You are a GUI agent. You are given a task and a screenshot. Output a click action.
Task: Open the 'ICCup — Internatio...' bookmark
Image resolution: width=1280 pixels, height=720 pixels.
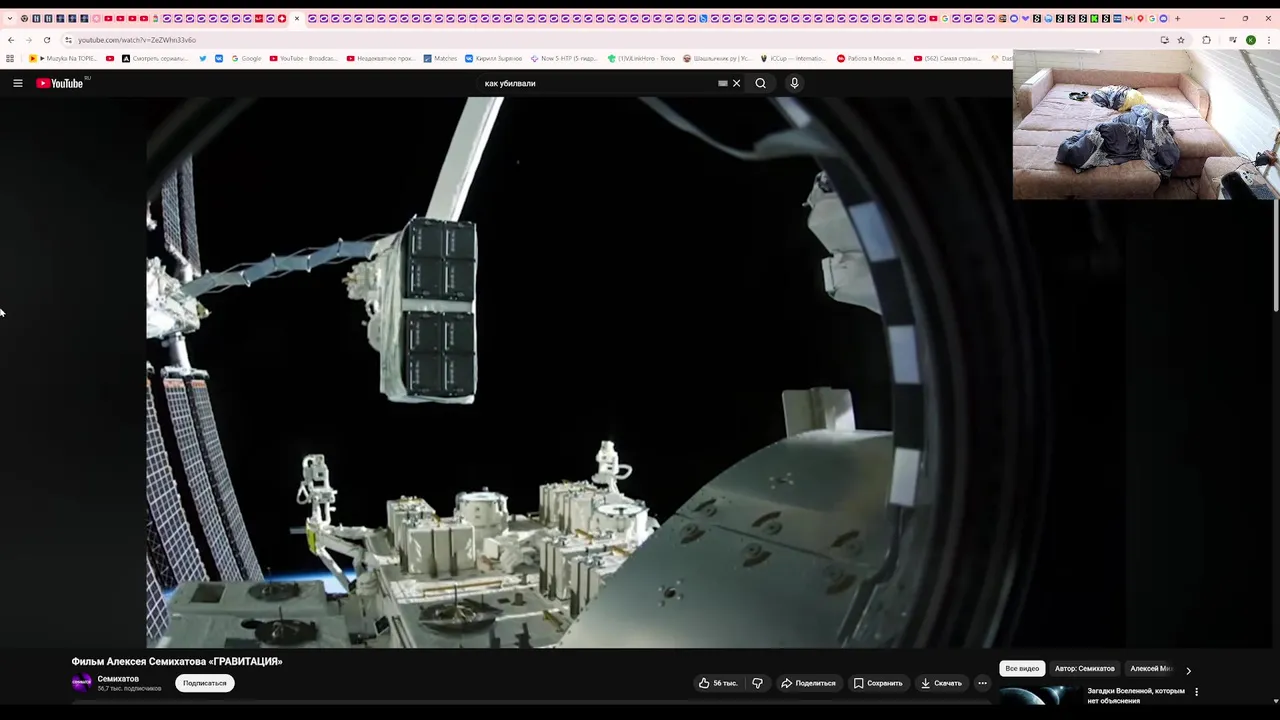click(794, 58)
